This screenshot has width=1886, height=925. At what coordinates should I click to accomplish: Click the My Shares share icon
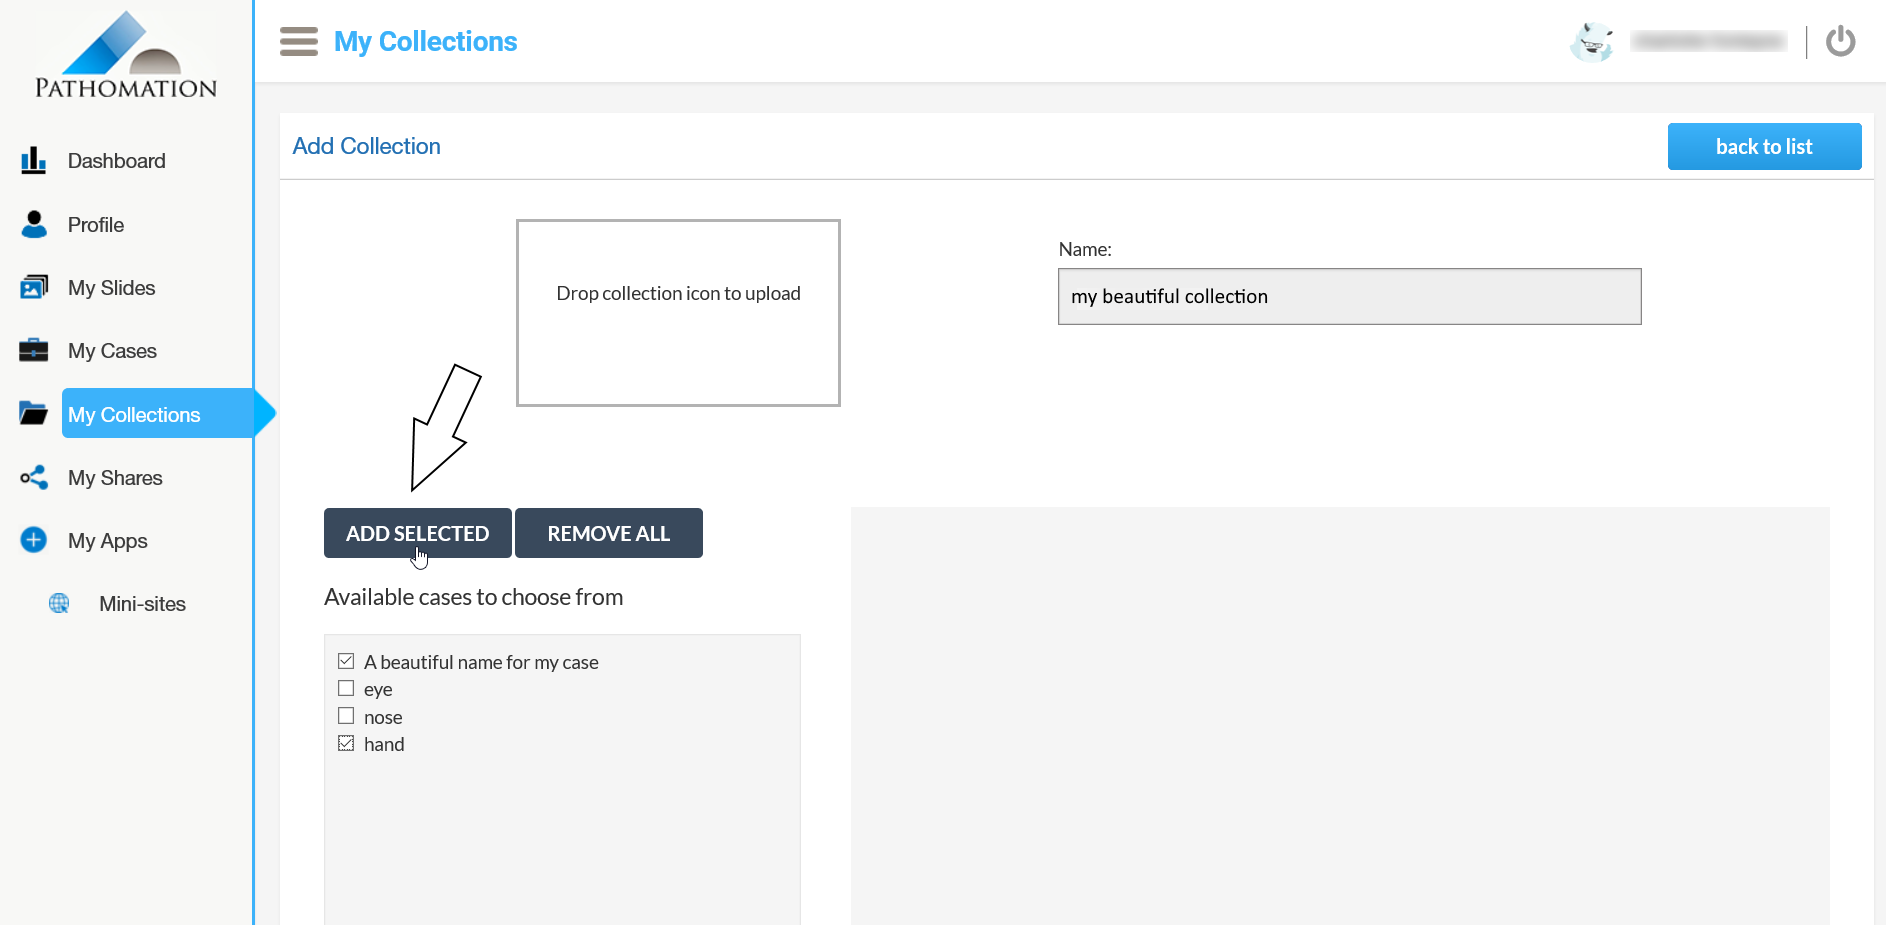click(x=34, y=477)
